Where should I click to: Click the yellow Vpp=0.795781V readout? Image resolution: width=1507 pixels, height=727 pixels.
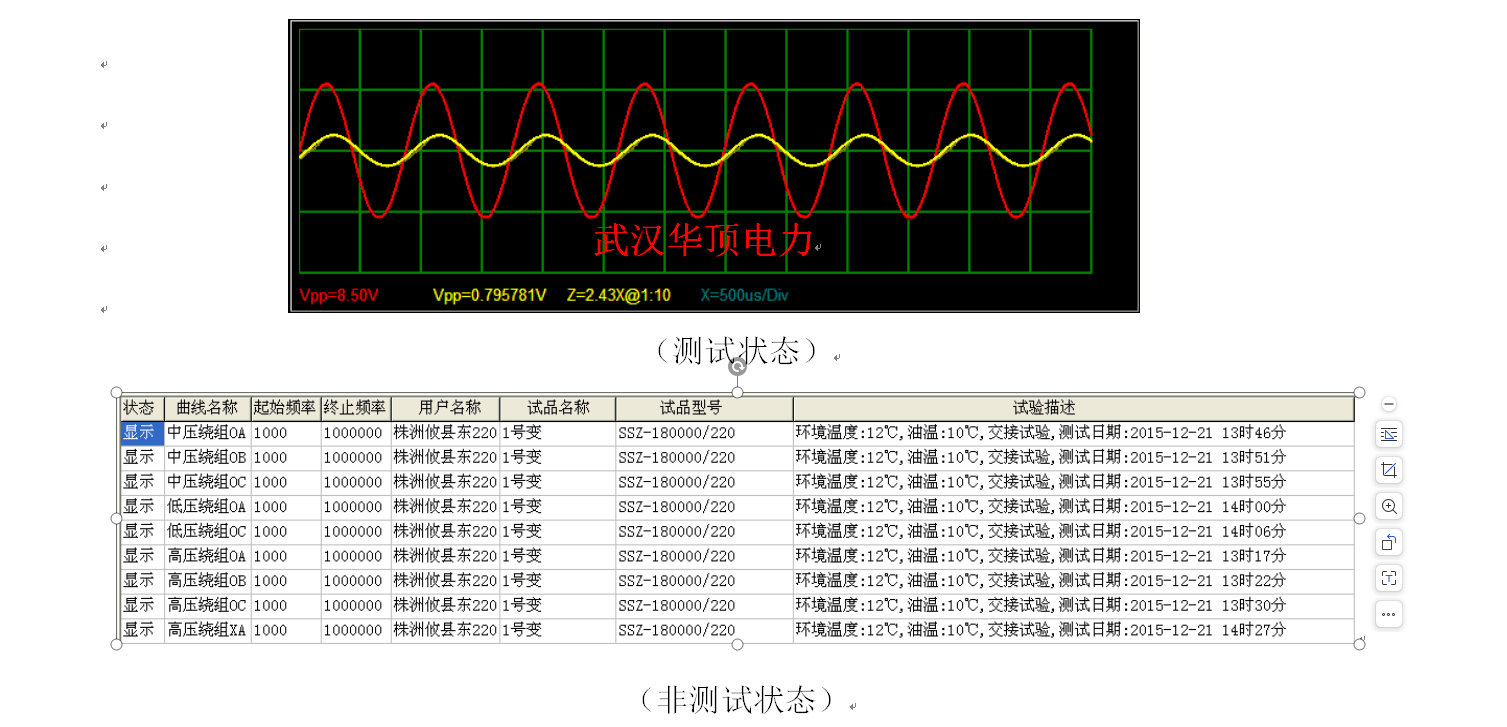tap(490, 295)
